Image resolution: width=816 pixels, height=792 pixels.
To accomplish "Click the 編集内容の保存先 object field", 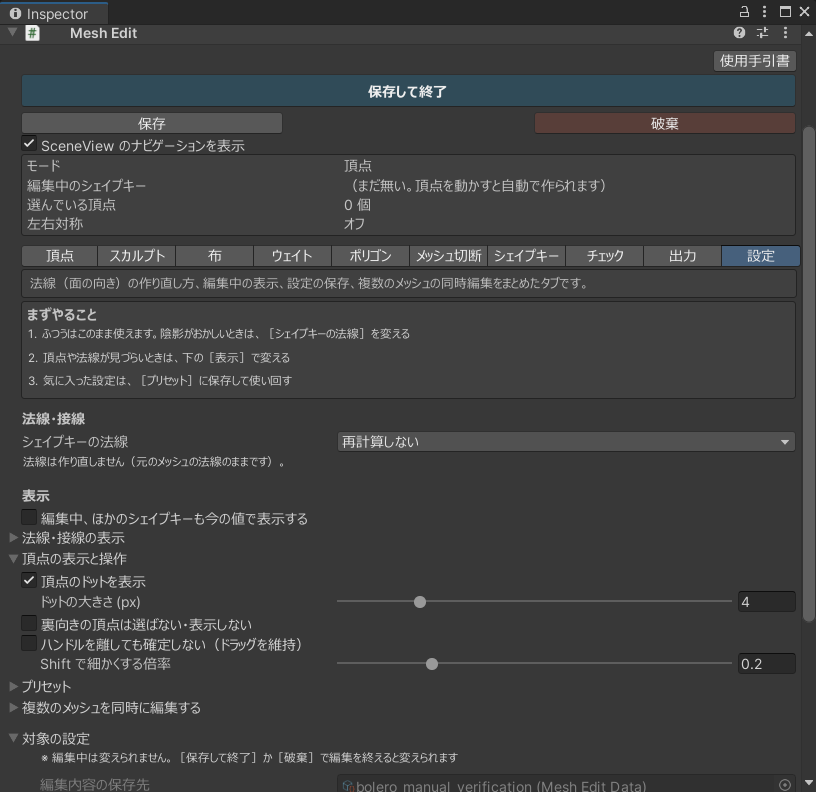I will 566,784.
